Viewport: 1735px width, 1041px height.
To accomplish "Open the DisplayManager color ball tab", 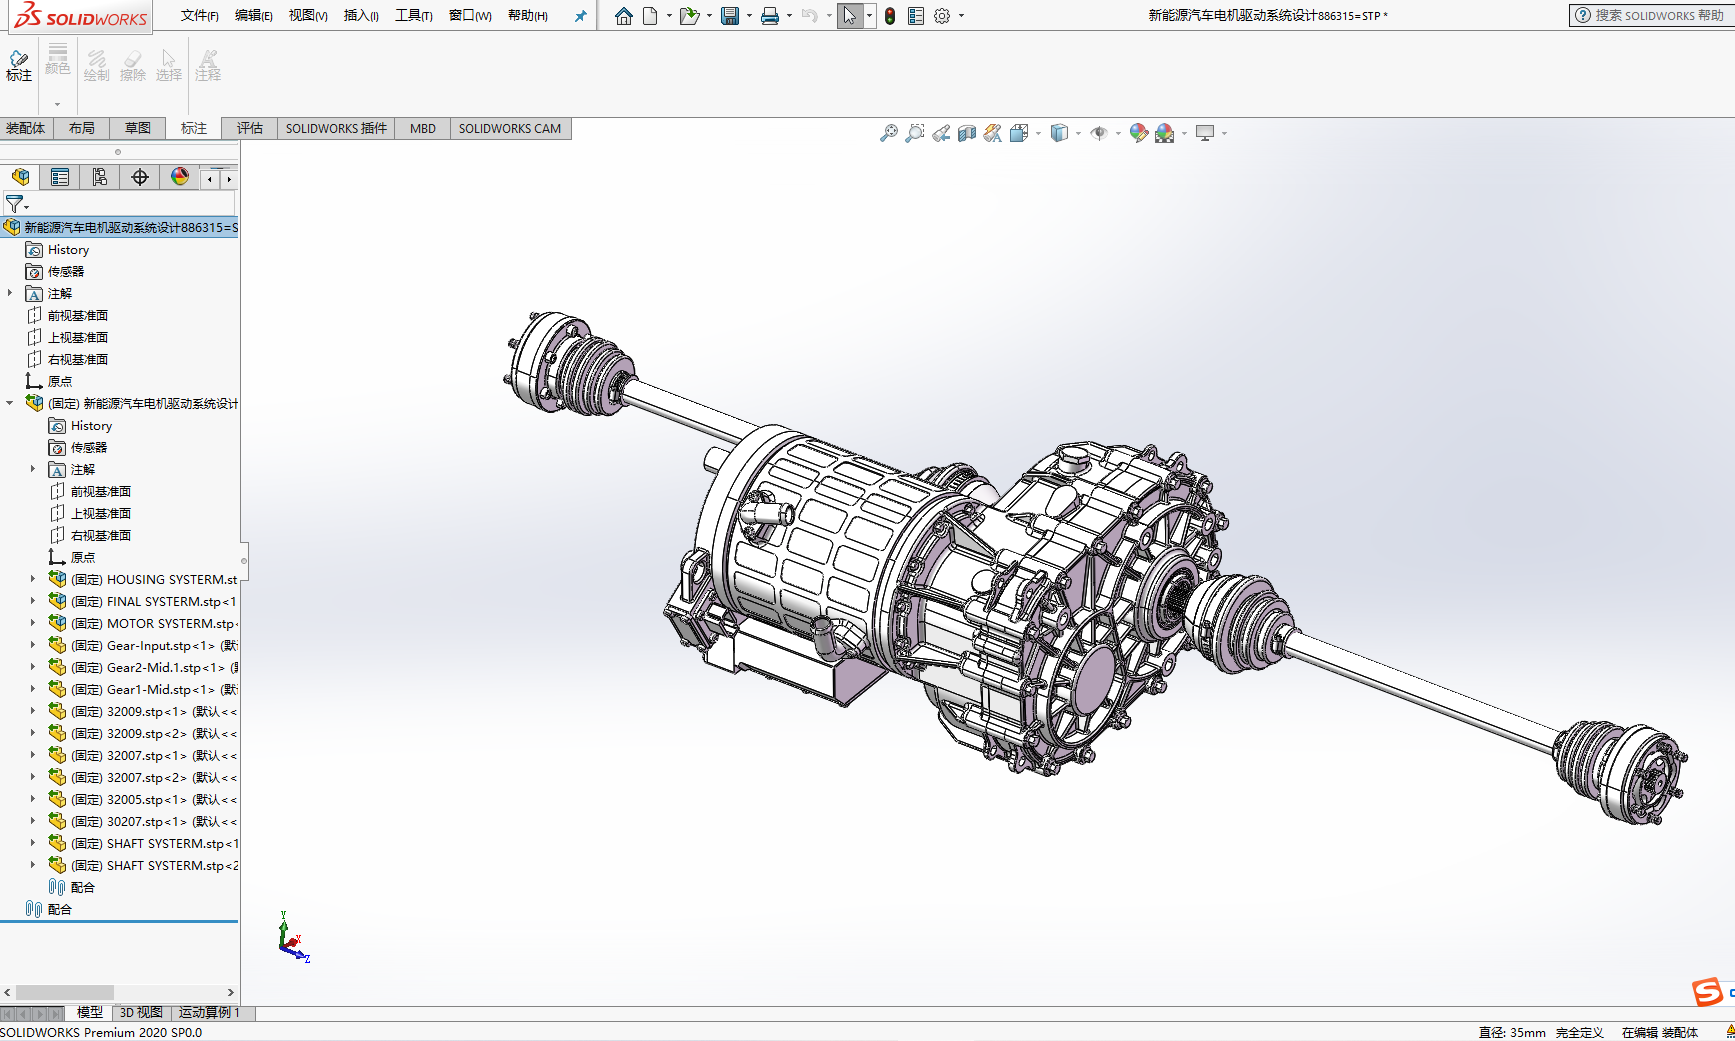I will [x=180, y=177].
